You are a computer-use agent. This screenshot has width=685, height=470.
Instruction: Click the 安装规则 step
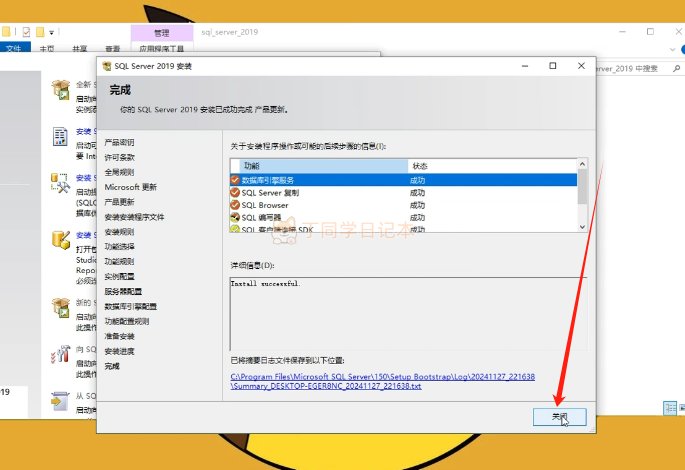119,232
